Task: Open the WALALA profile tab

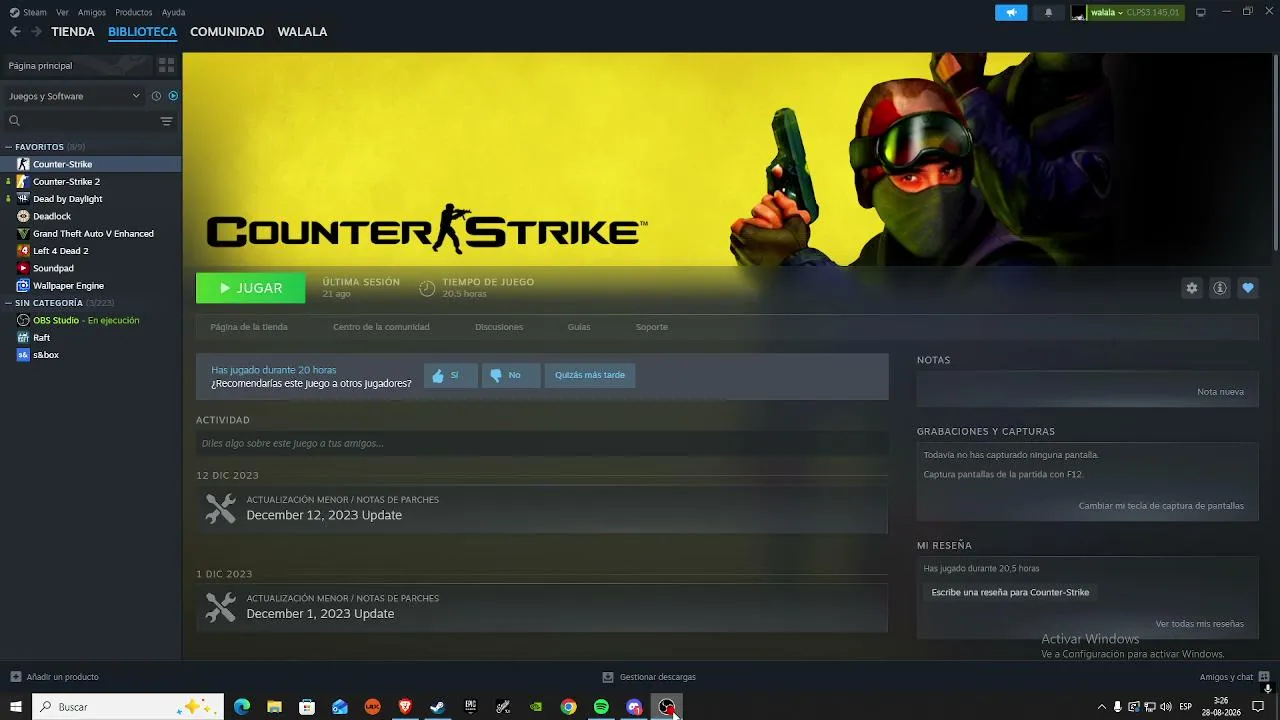Action: (x=302, y=32)
